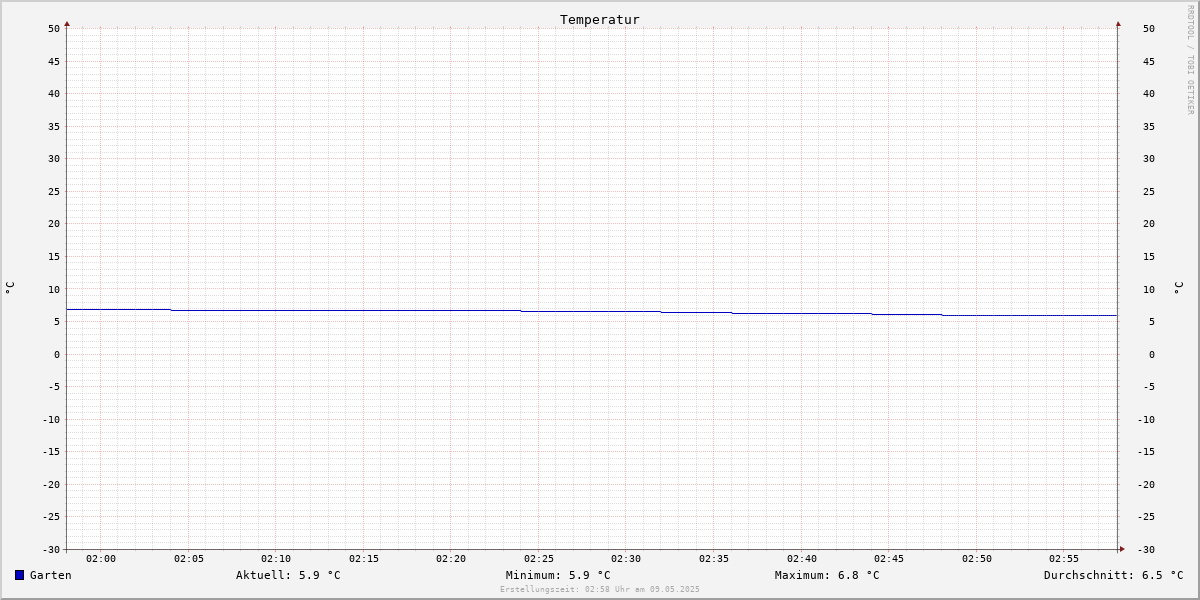The image size is (1200, 600).
Task: Click the left axis 25 label
Action: 54,191
